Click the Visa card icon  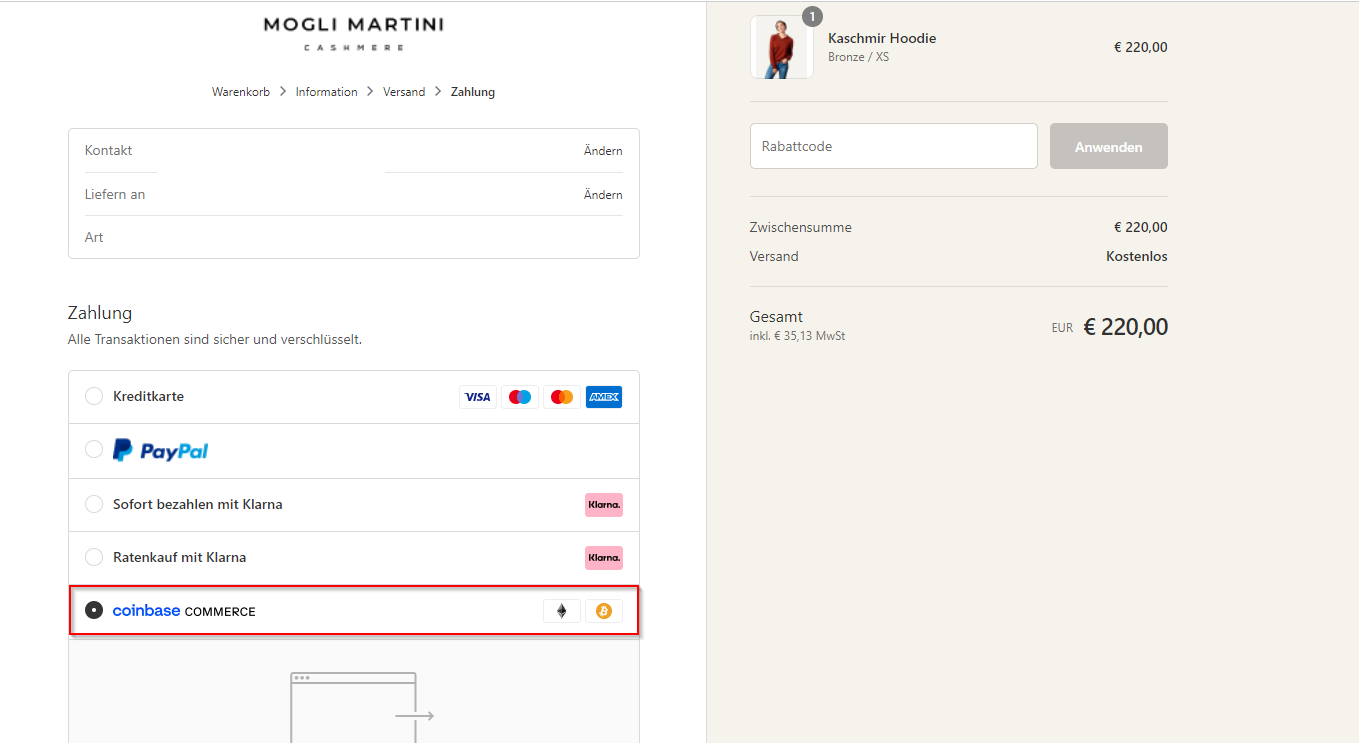[478, 397]
